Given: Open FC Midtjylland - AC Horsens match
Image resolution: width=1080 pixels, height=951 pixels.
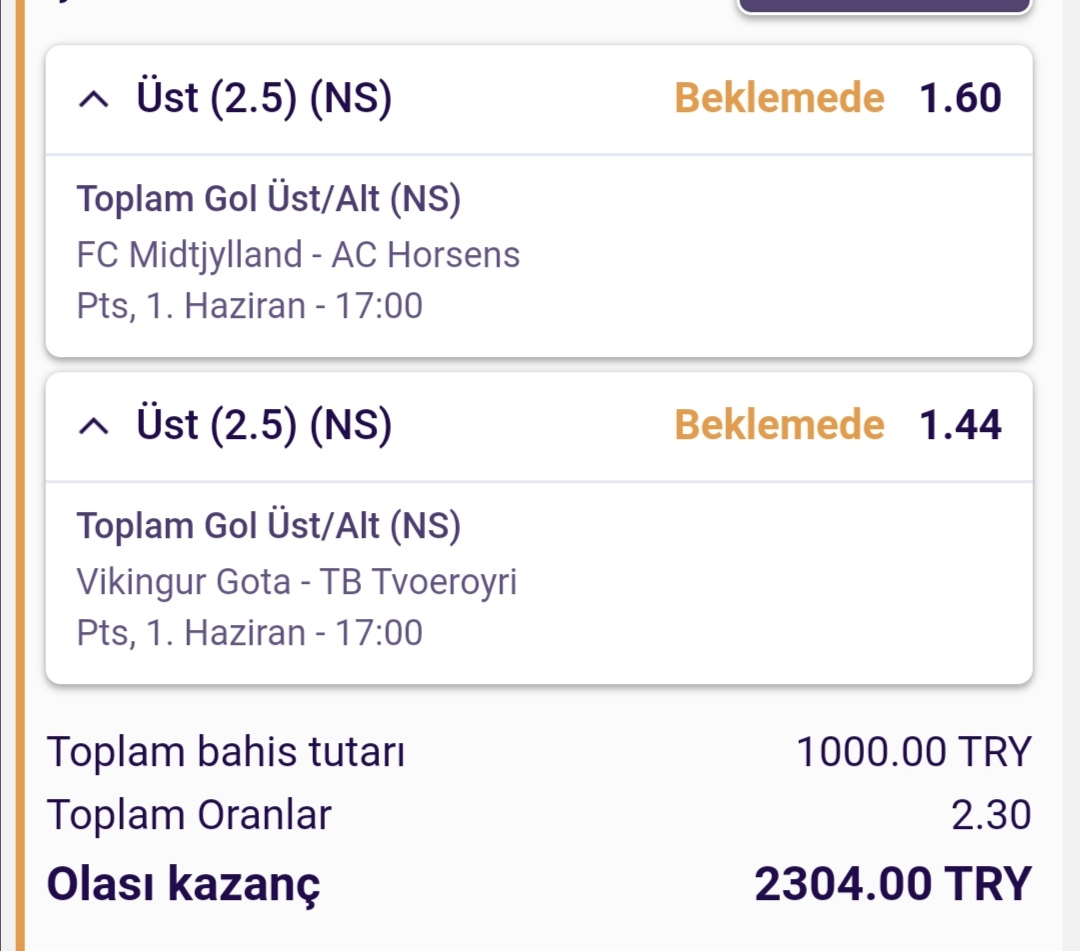Looking at the screenshot, I should [298, 255].
